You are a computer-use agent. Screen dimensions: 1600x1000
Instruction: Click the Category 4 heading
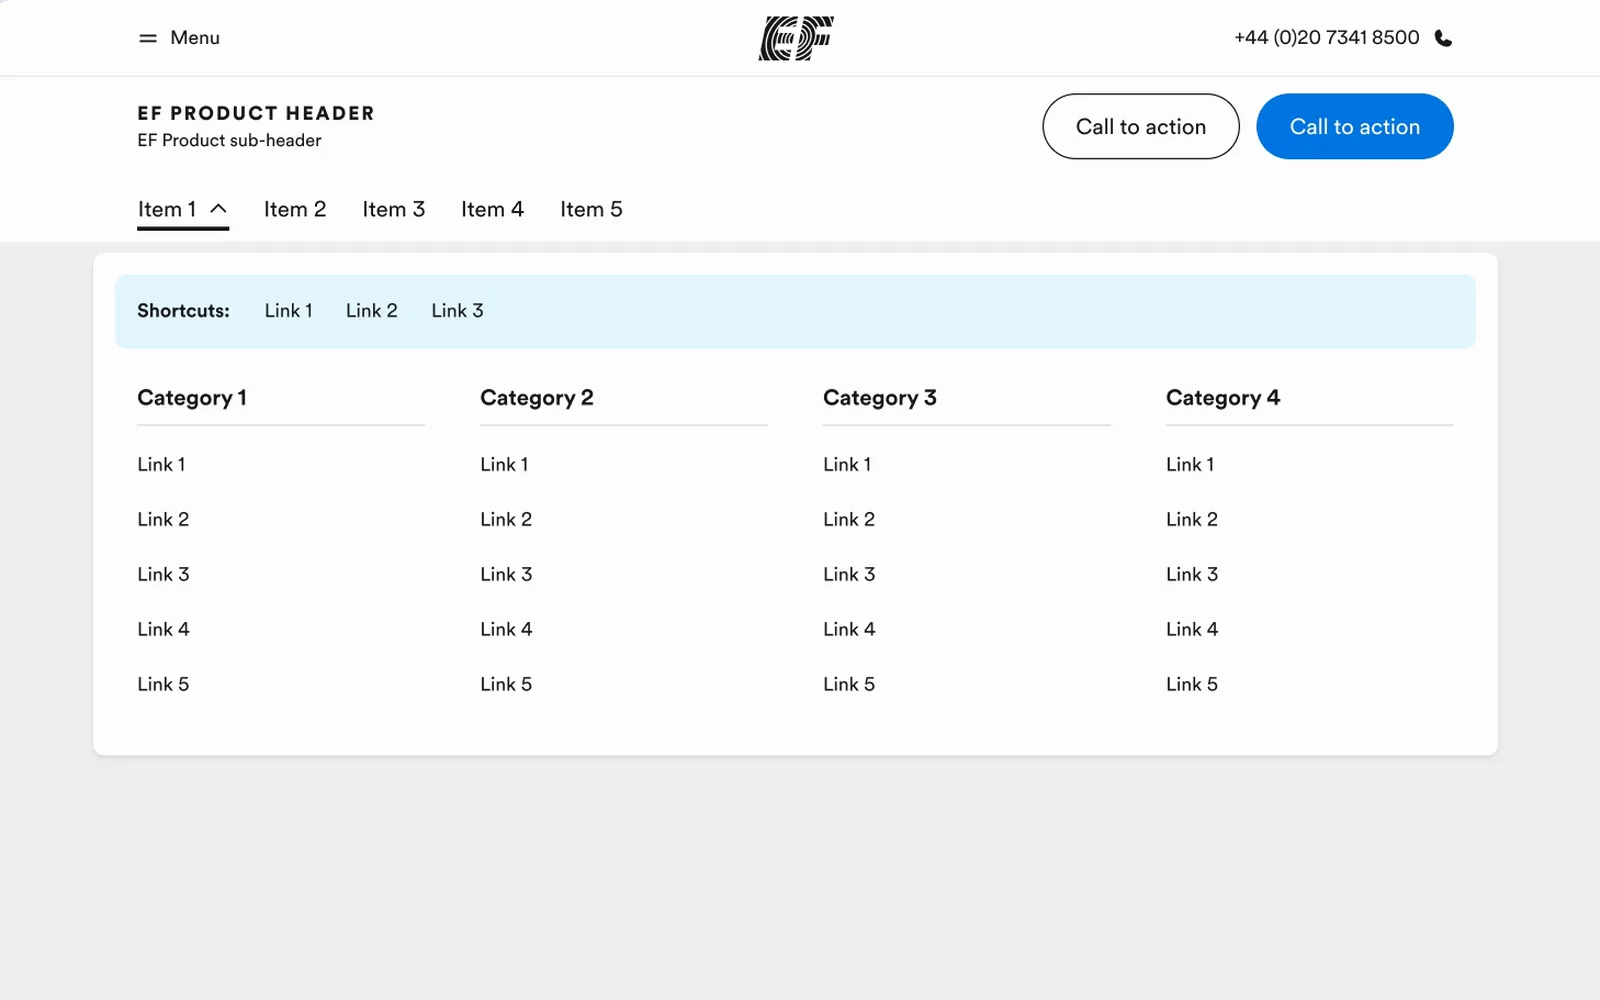pos(1223,398)
